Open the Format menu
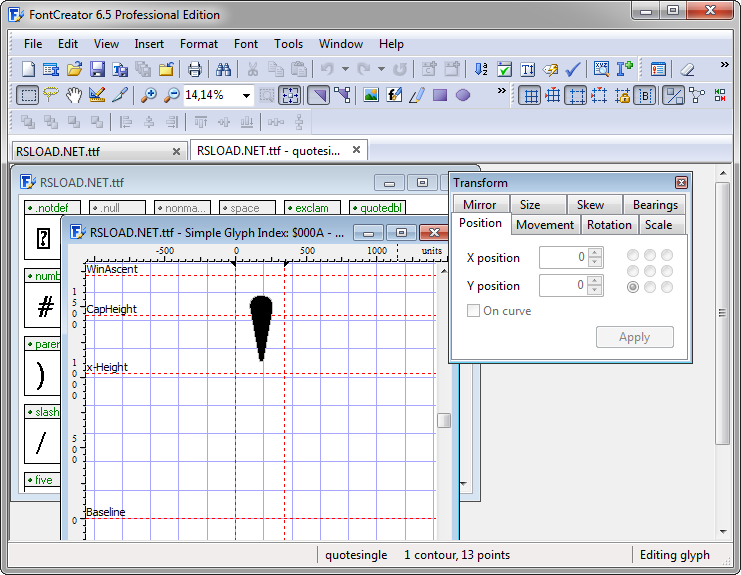Image resolution: width=741 pixels, height=575 pixels. [199, 44]
